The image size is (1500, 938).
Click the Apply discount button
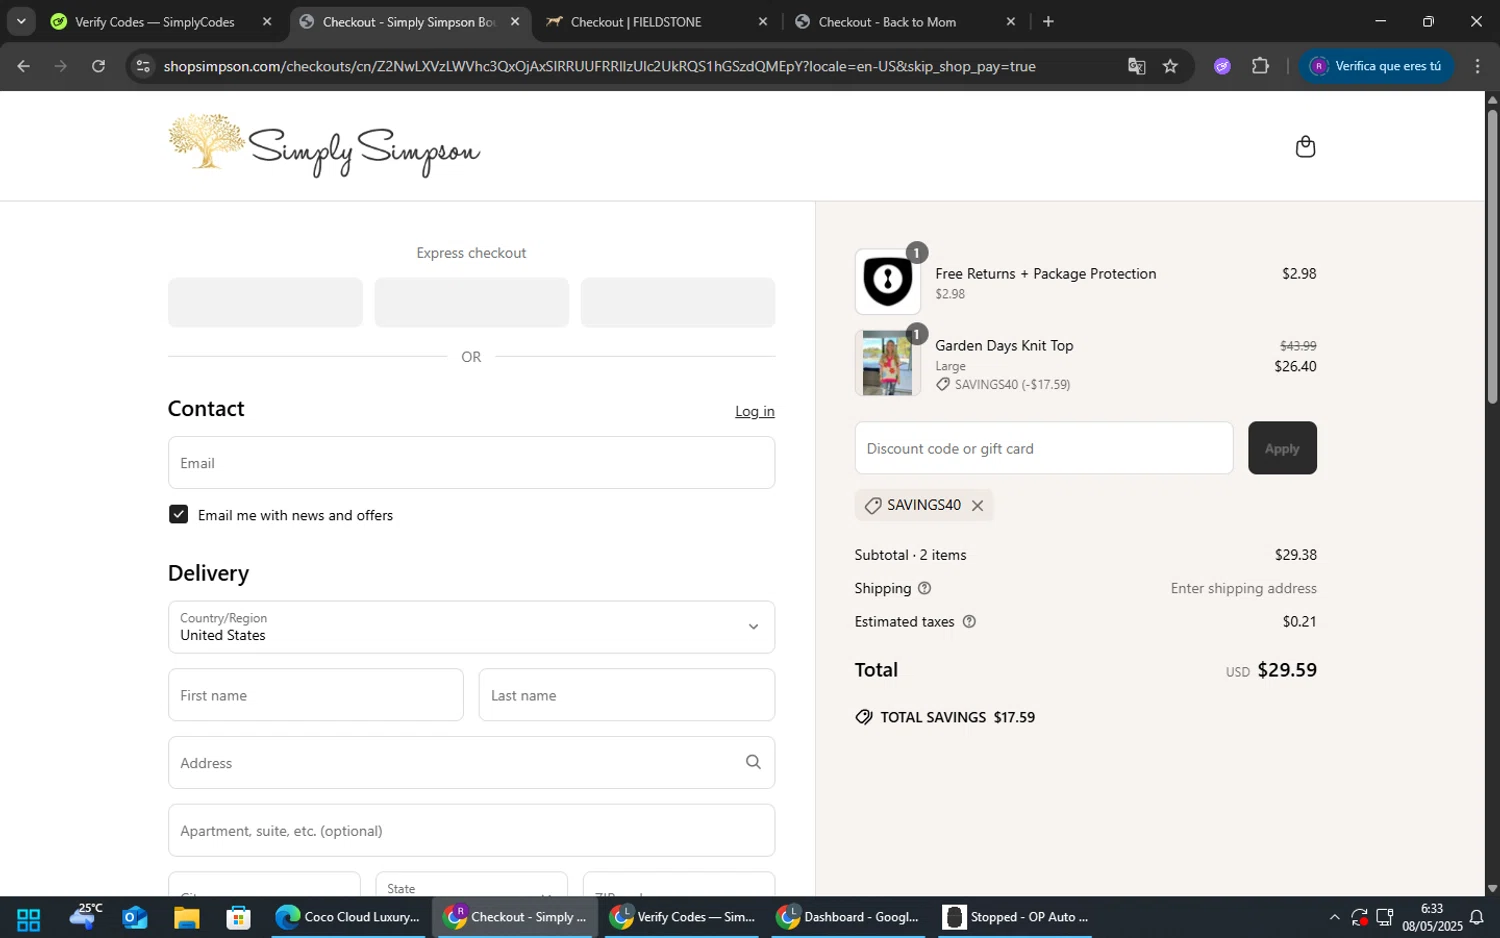(x=1282, y=448)
